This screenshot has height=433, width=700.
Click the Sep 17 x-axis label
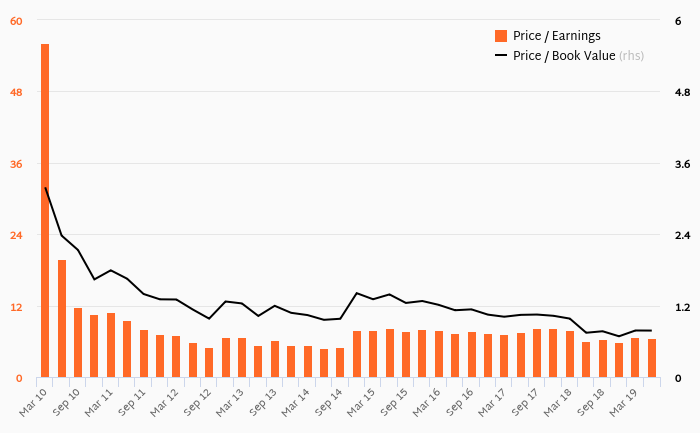click(525, 402)
